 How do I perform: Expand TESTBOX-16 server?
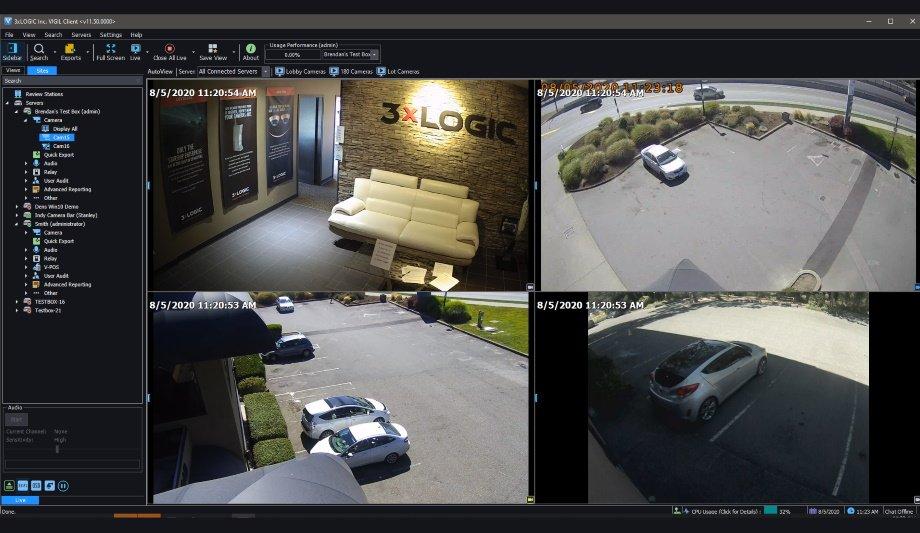[x=16, y=302]
